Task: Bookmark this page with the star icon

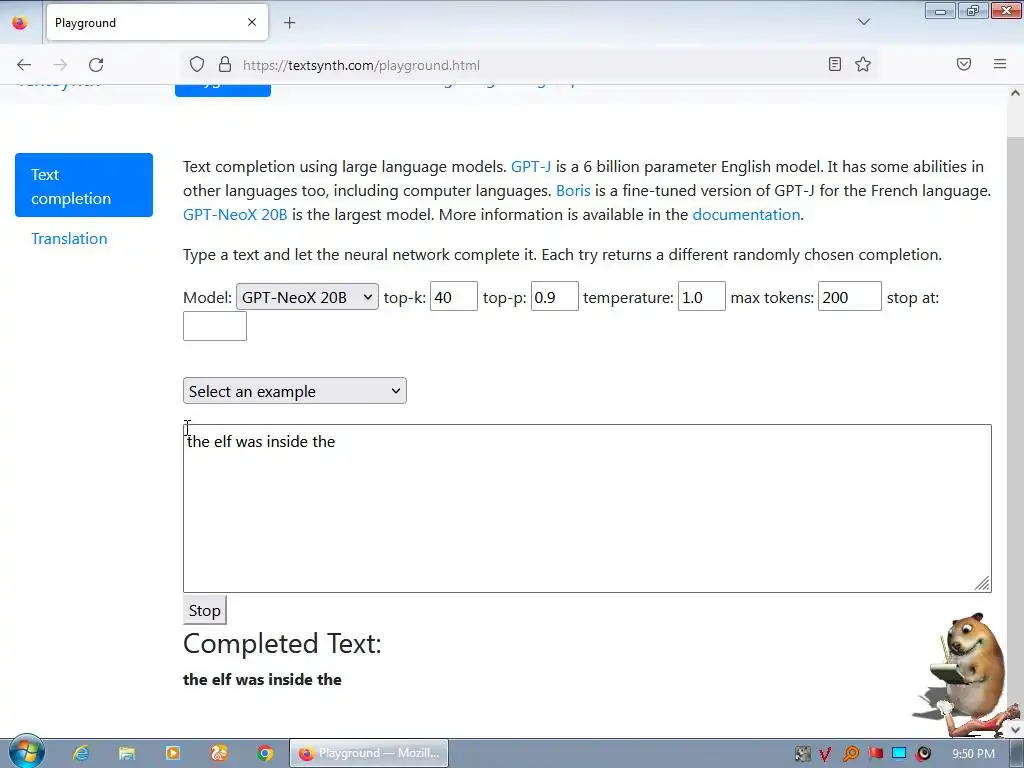Action: tap(863, 64)
